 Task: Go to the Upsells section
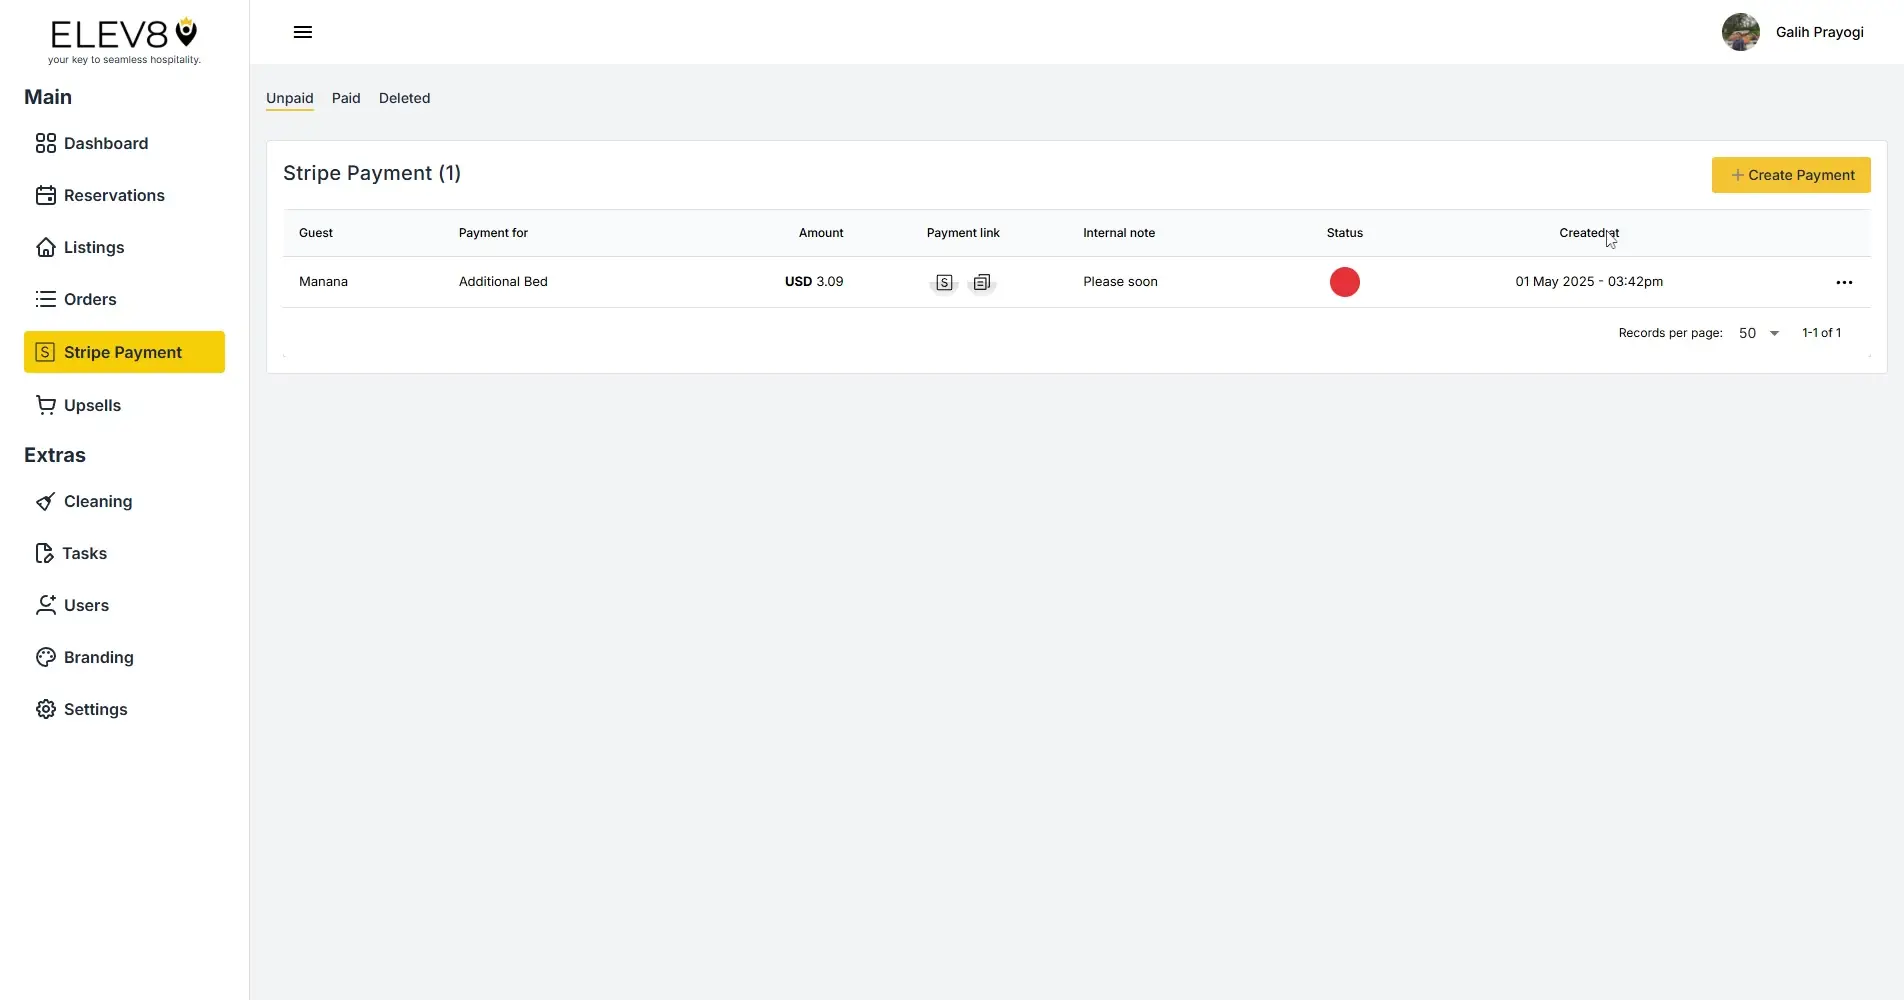pyautogui.click(x=91, y=405)
